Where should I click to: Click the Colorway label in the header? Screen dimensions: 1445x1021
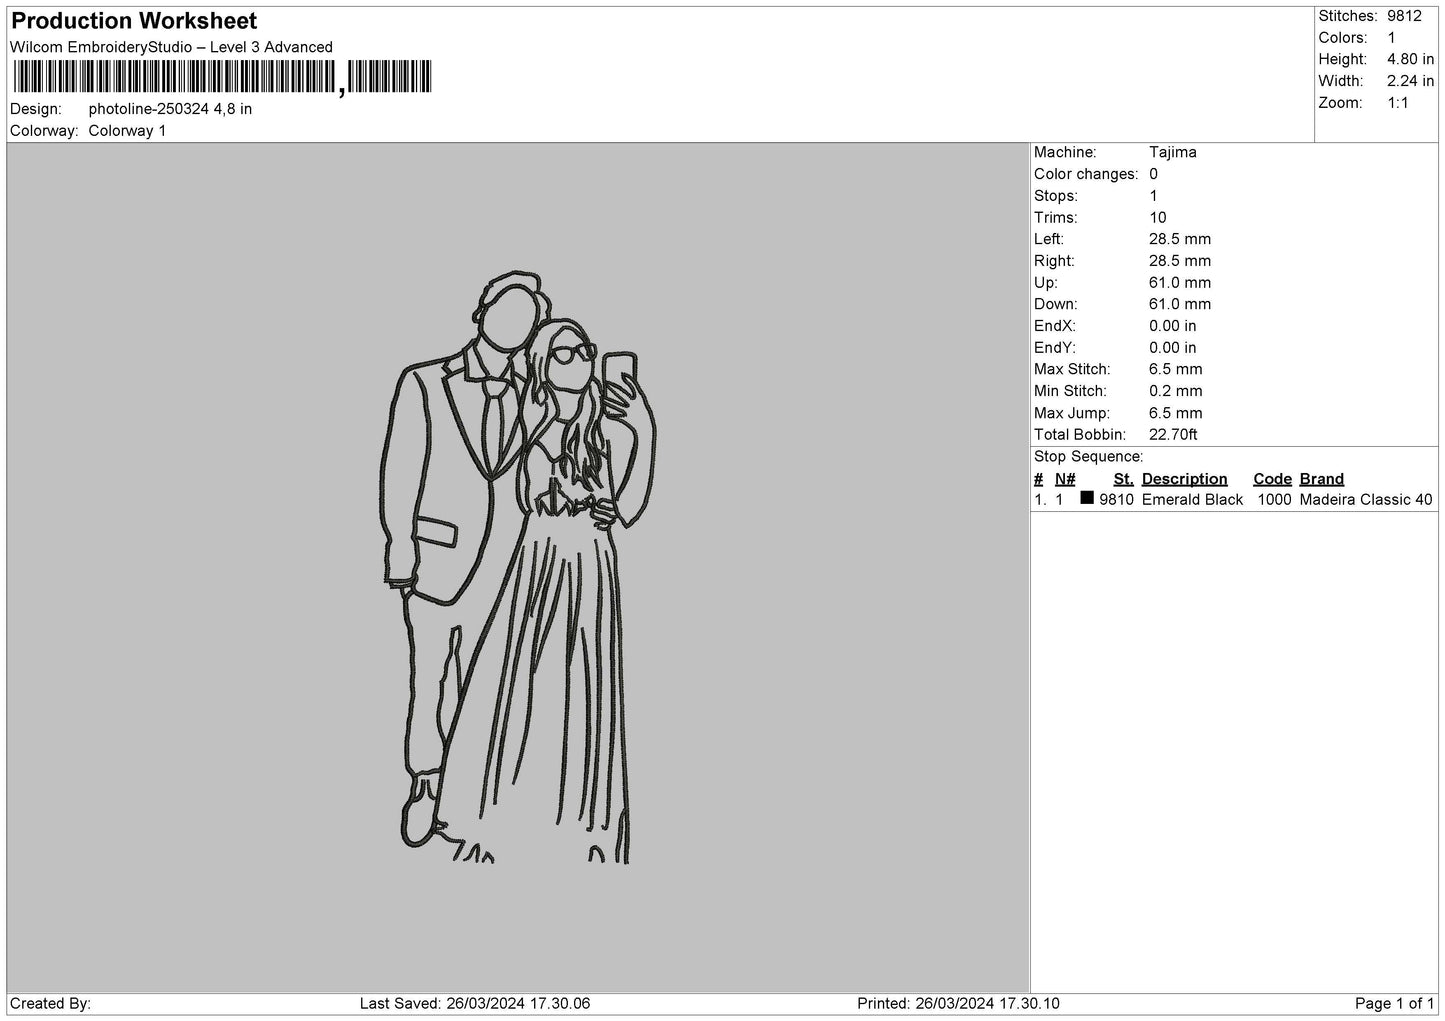[x=44, y=131]
